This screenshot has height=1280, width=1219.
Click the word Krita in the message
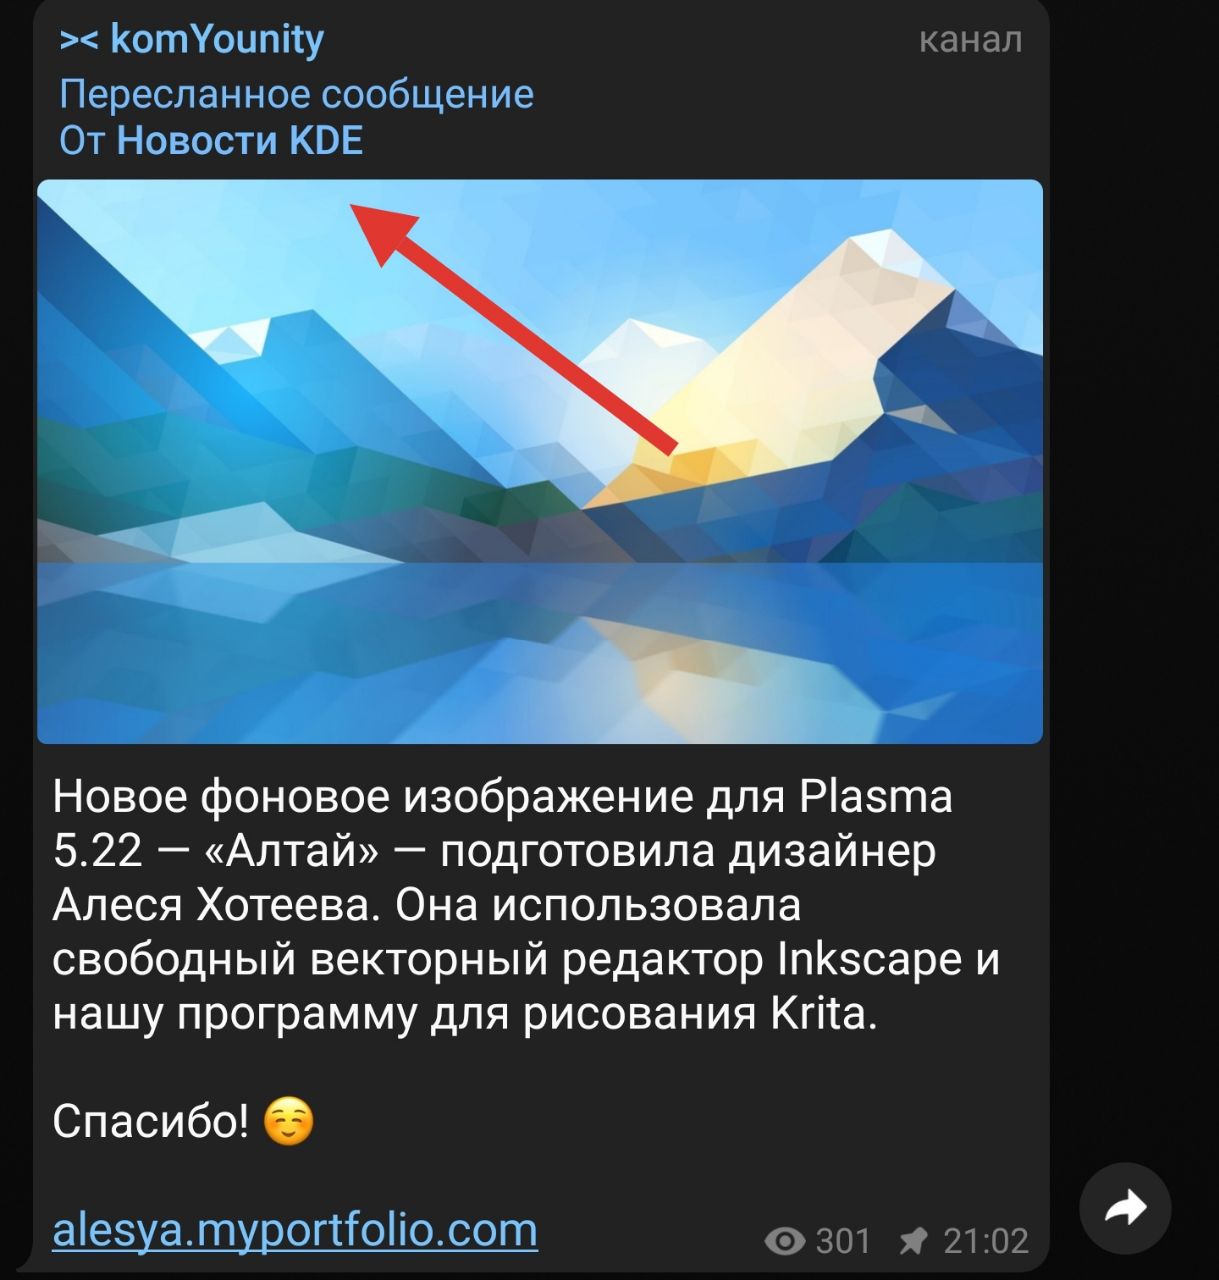[824, 1013]
